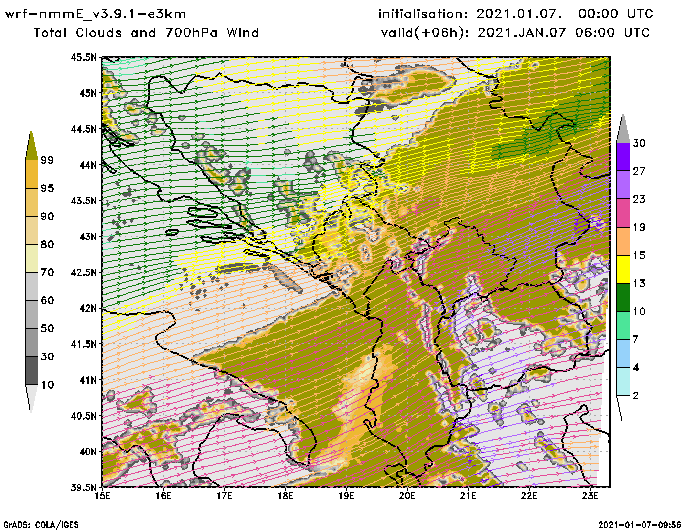Click the model name 'wrf-nmmE_v3.9.1-e3km'
The width and height of the screenshot is (700, 530).
(x=95, y=14)
